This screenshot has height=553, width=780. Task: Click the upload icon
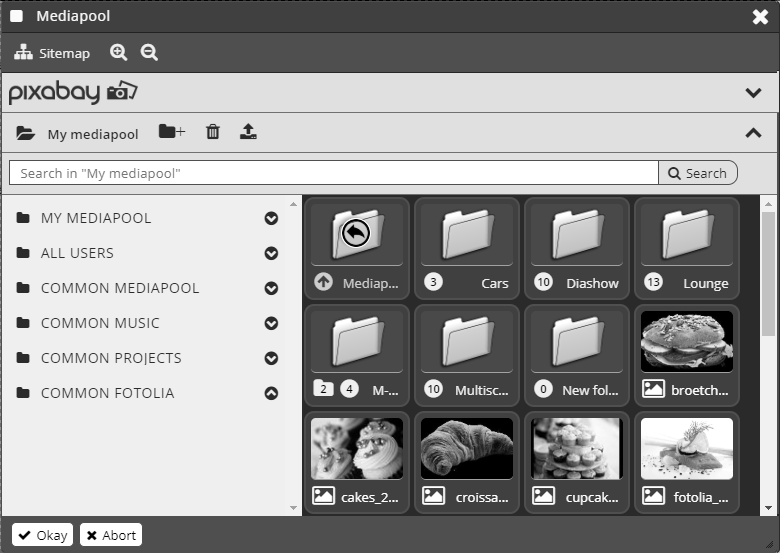(x=248, y=131)
